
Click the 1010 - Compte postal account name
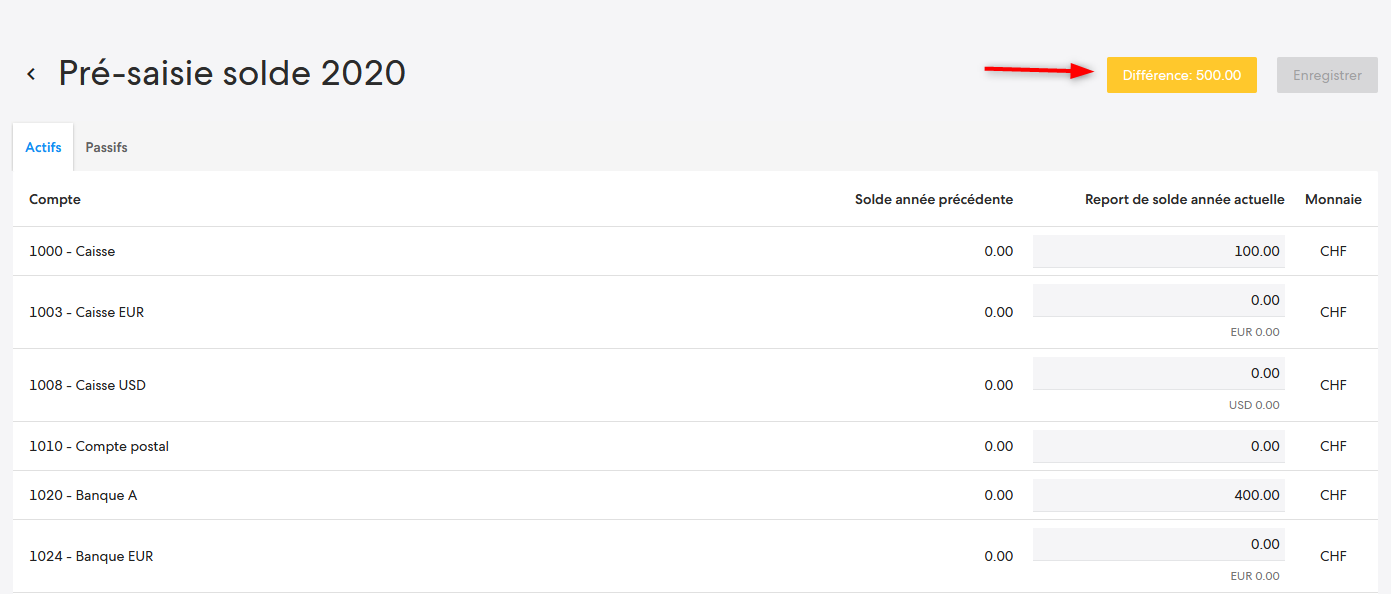pyautogui.click(x=99, y=446)
